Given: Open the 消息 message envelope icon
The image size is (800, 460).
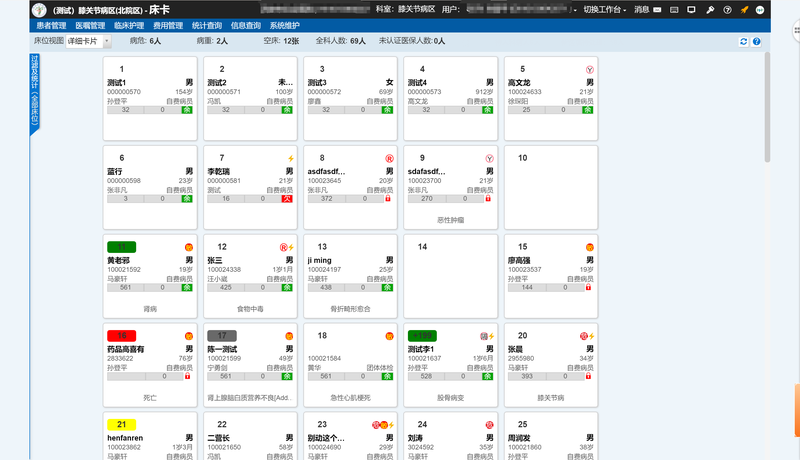Looking at the screenshot, I should coord(657,10).
